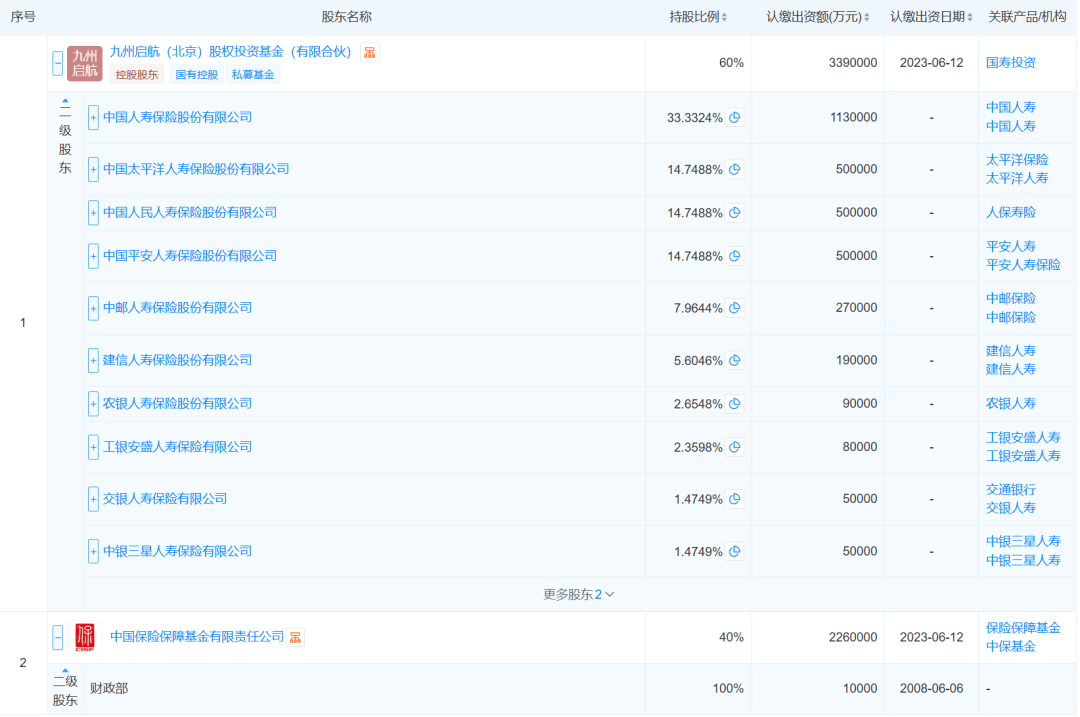
Task: Open related product 保险保障基金
Action: tap(1023, 628)
